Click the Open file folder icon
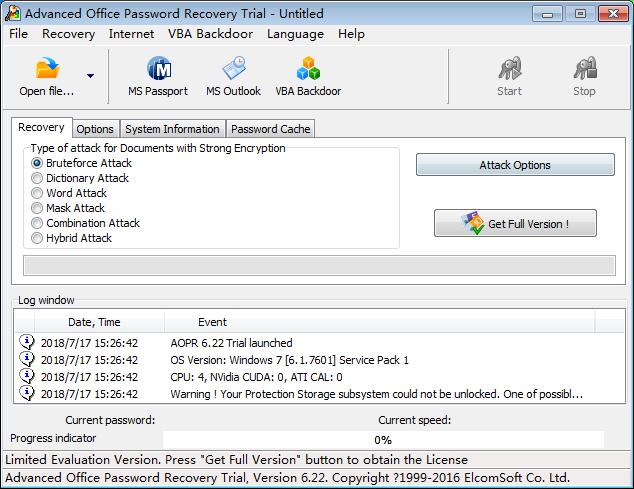Viewport: 634px width, 489px height. [x=47, y=68]
